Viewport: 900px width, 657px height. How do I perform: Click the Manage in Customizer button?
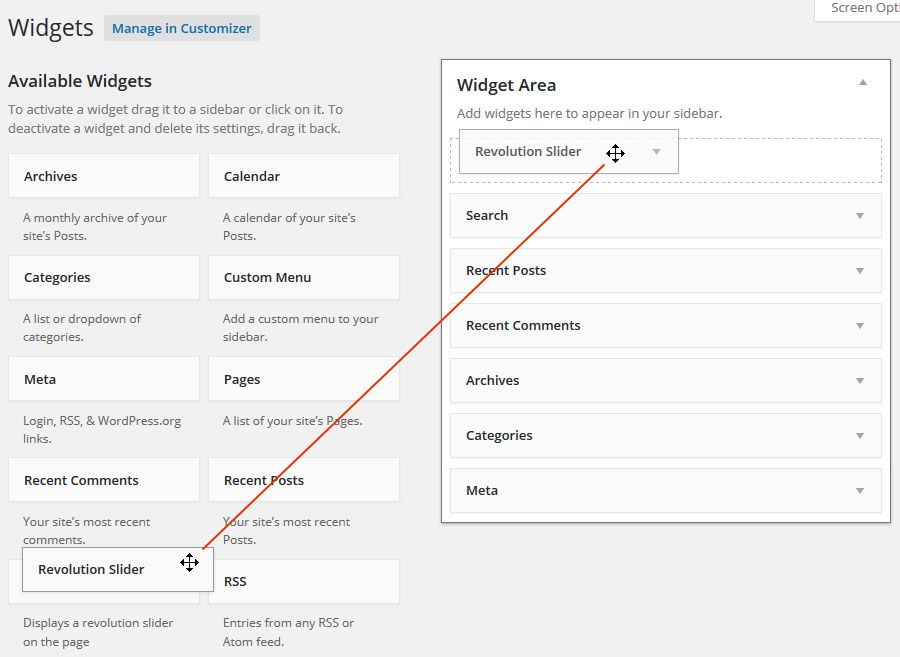[x=181, y=28]
